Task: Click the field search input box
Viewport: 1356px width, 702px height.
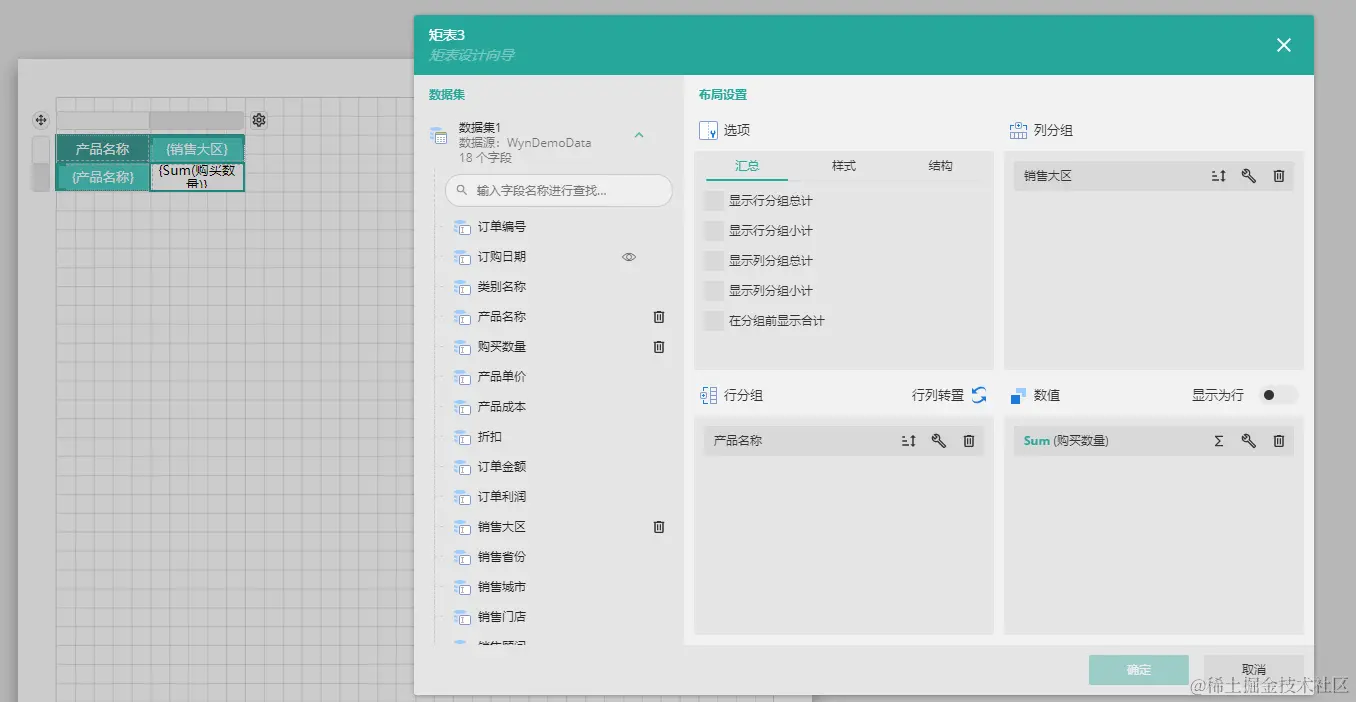Action: tap(559, 190)
